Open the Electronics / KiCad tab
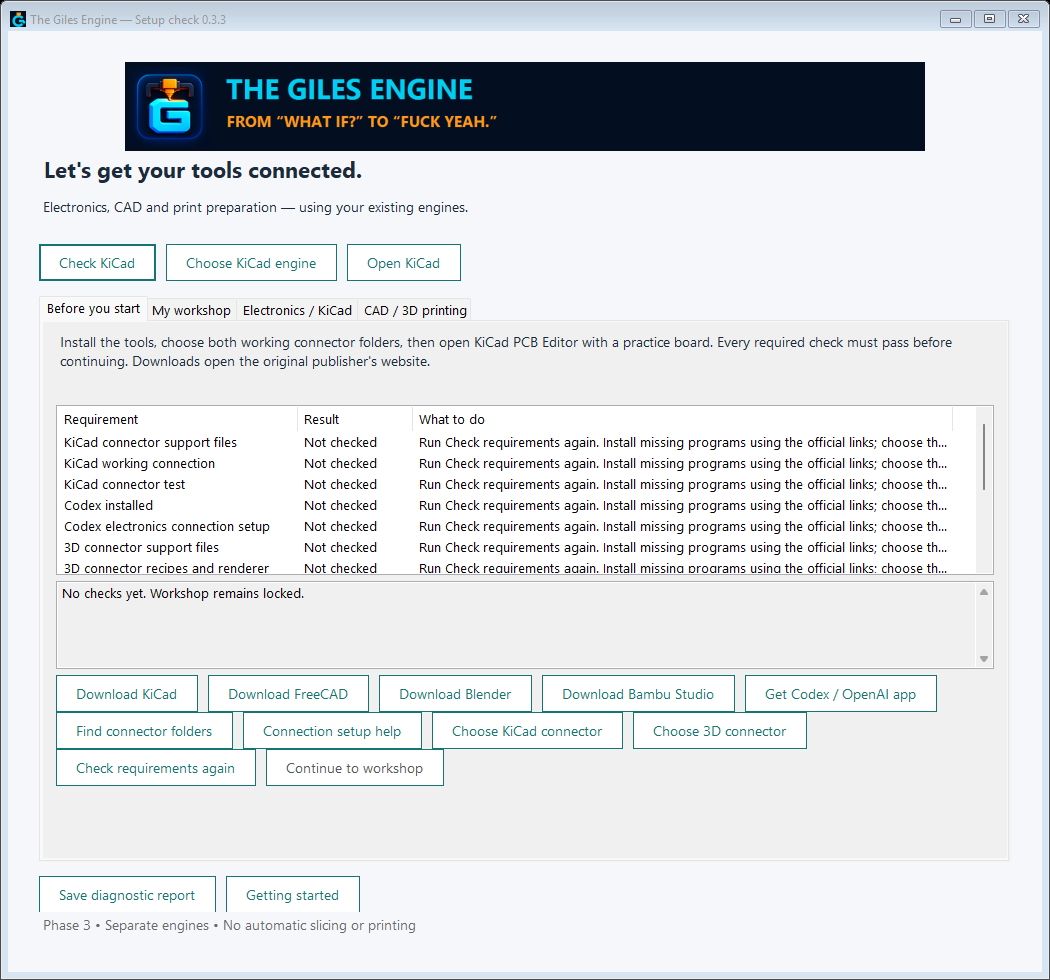This screenshot has width=1050, height=980. pos(297,310)
